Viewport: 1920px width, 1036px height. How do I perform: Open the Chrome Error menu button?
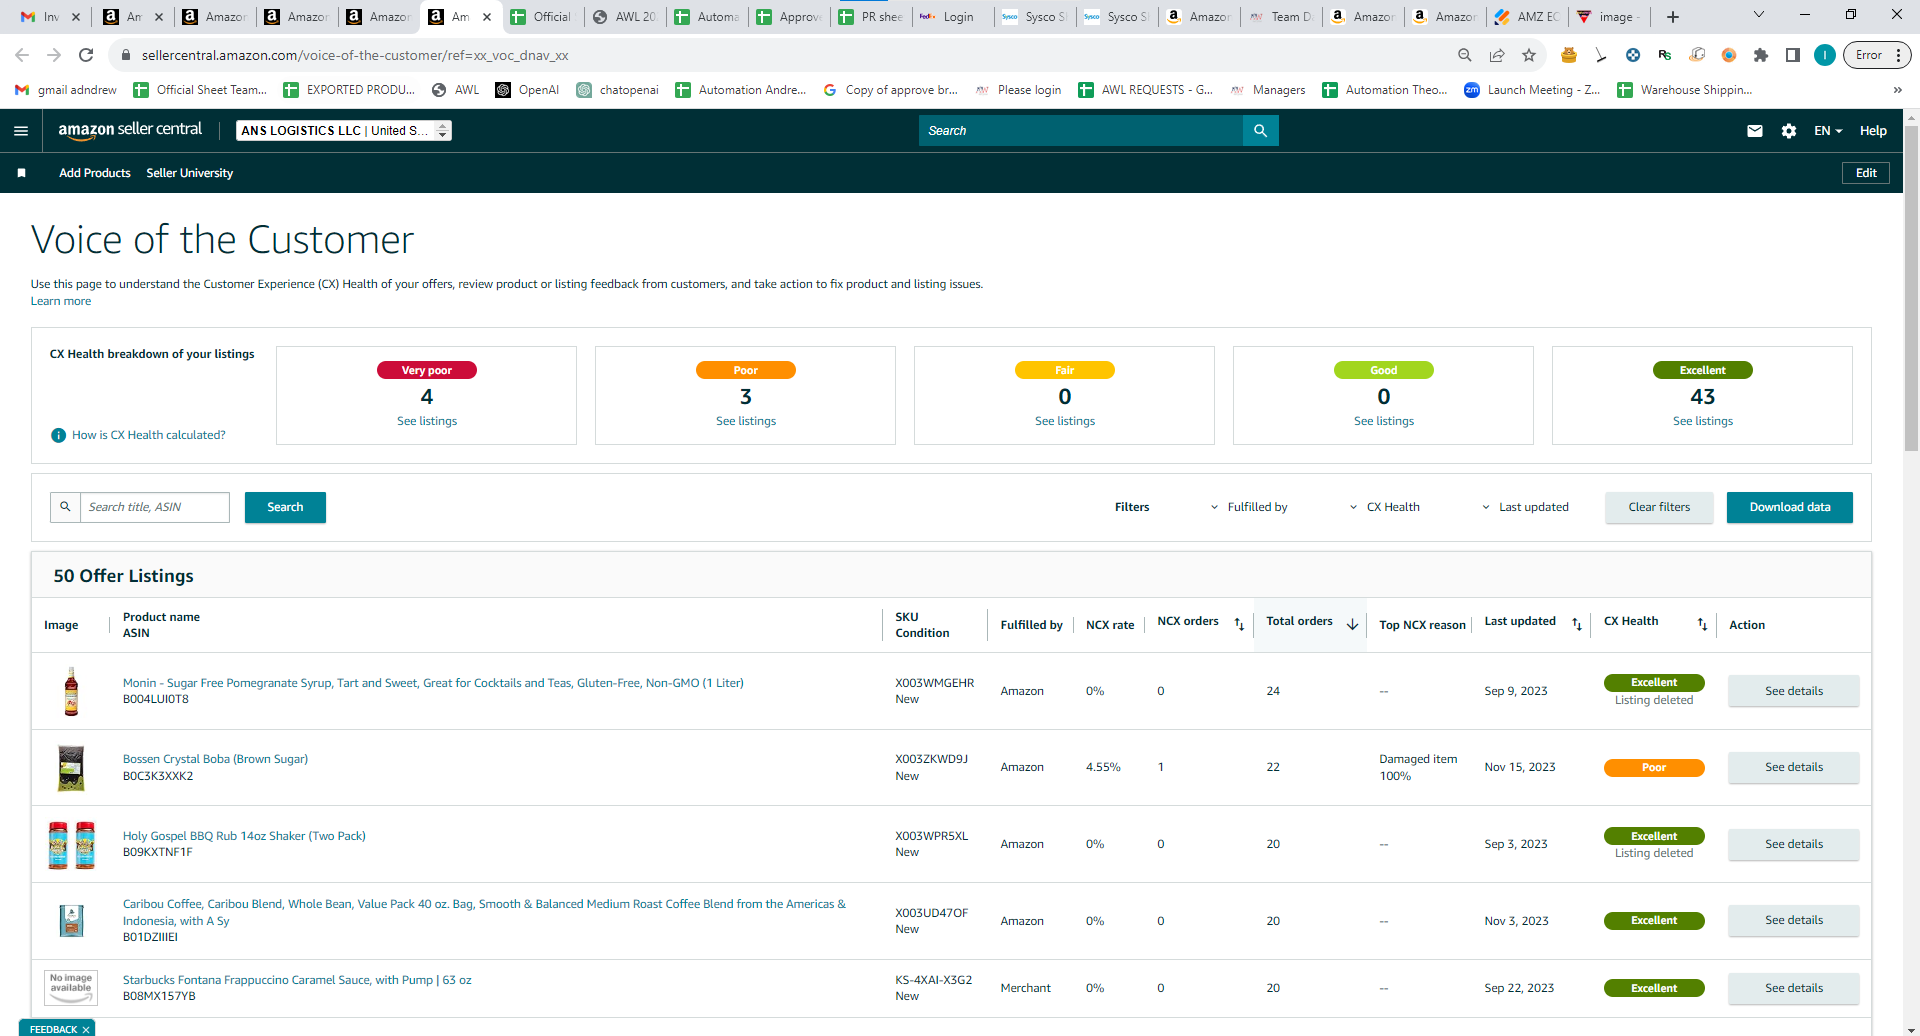[1879, 55]
